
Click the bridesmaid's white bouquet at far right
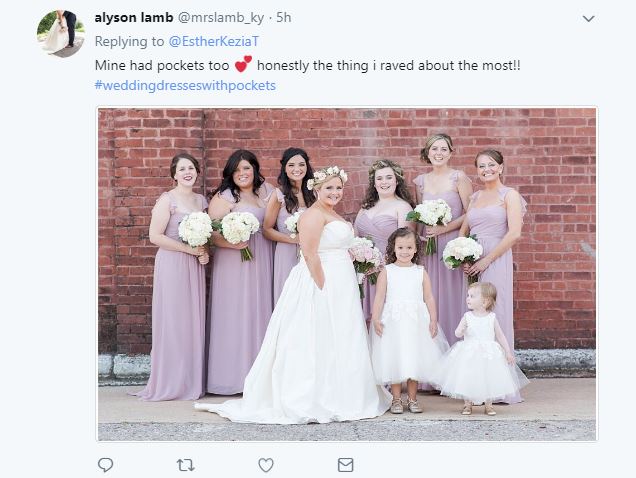click(462, 252)
